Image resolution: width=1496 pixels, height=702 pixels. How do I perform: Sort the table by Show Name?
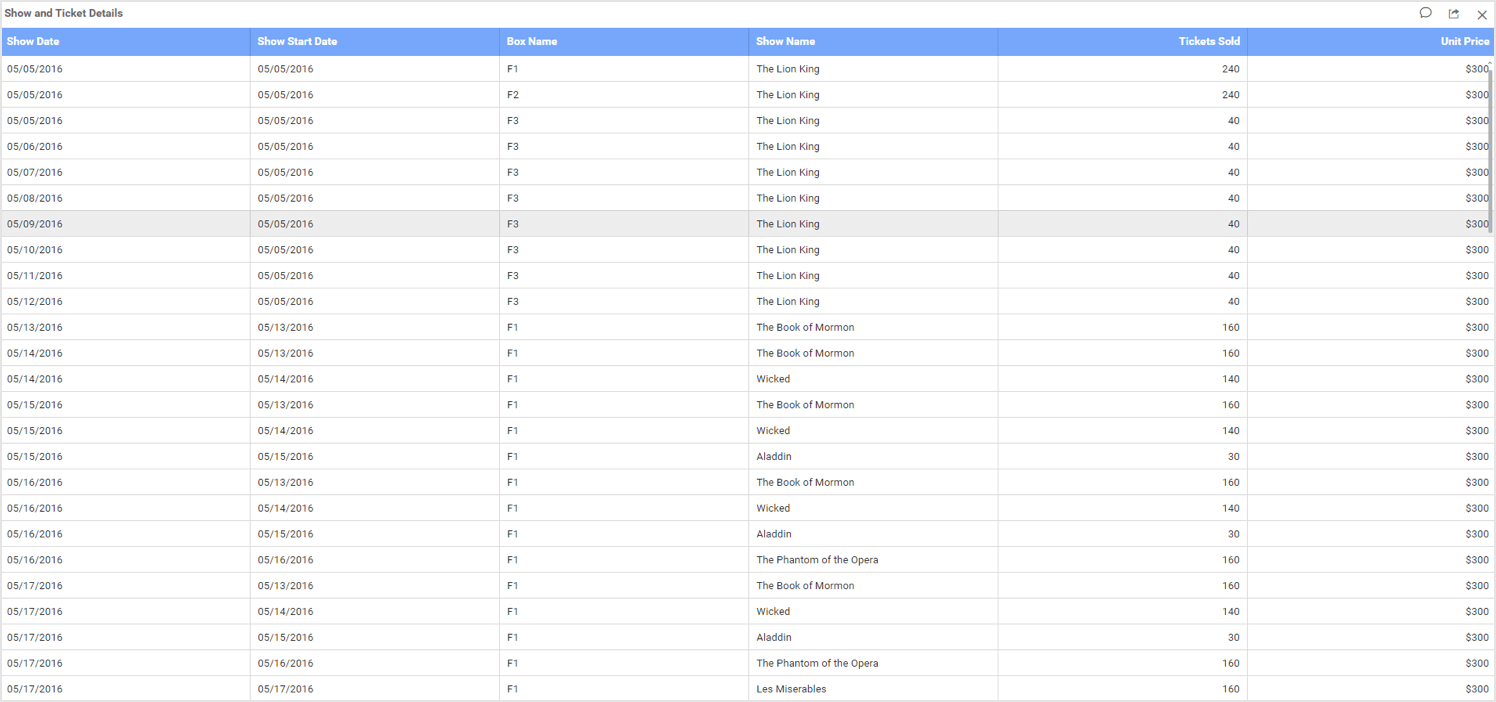pyautogui.click(x=784, y=41)
